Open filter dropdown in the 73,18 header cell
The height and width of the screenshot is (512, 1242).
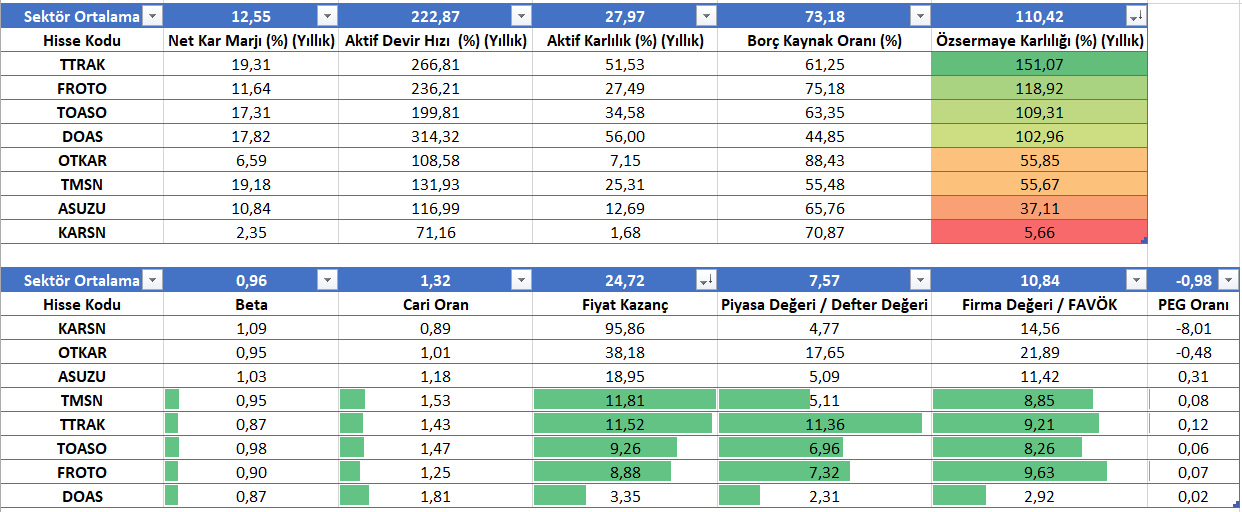point(920,16)
